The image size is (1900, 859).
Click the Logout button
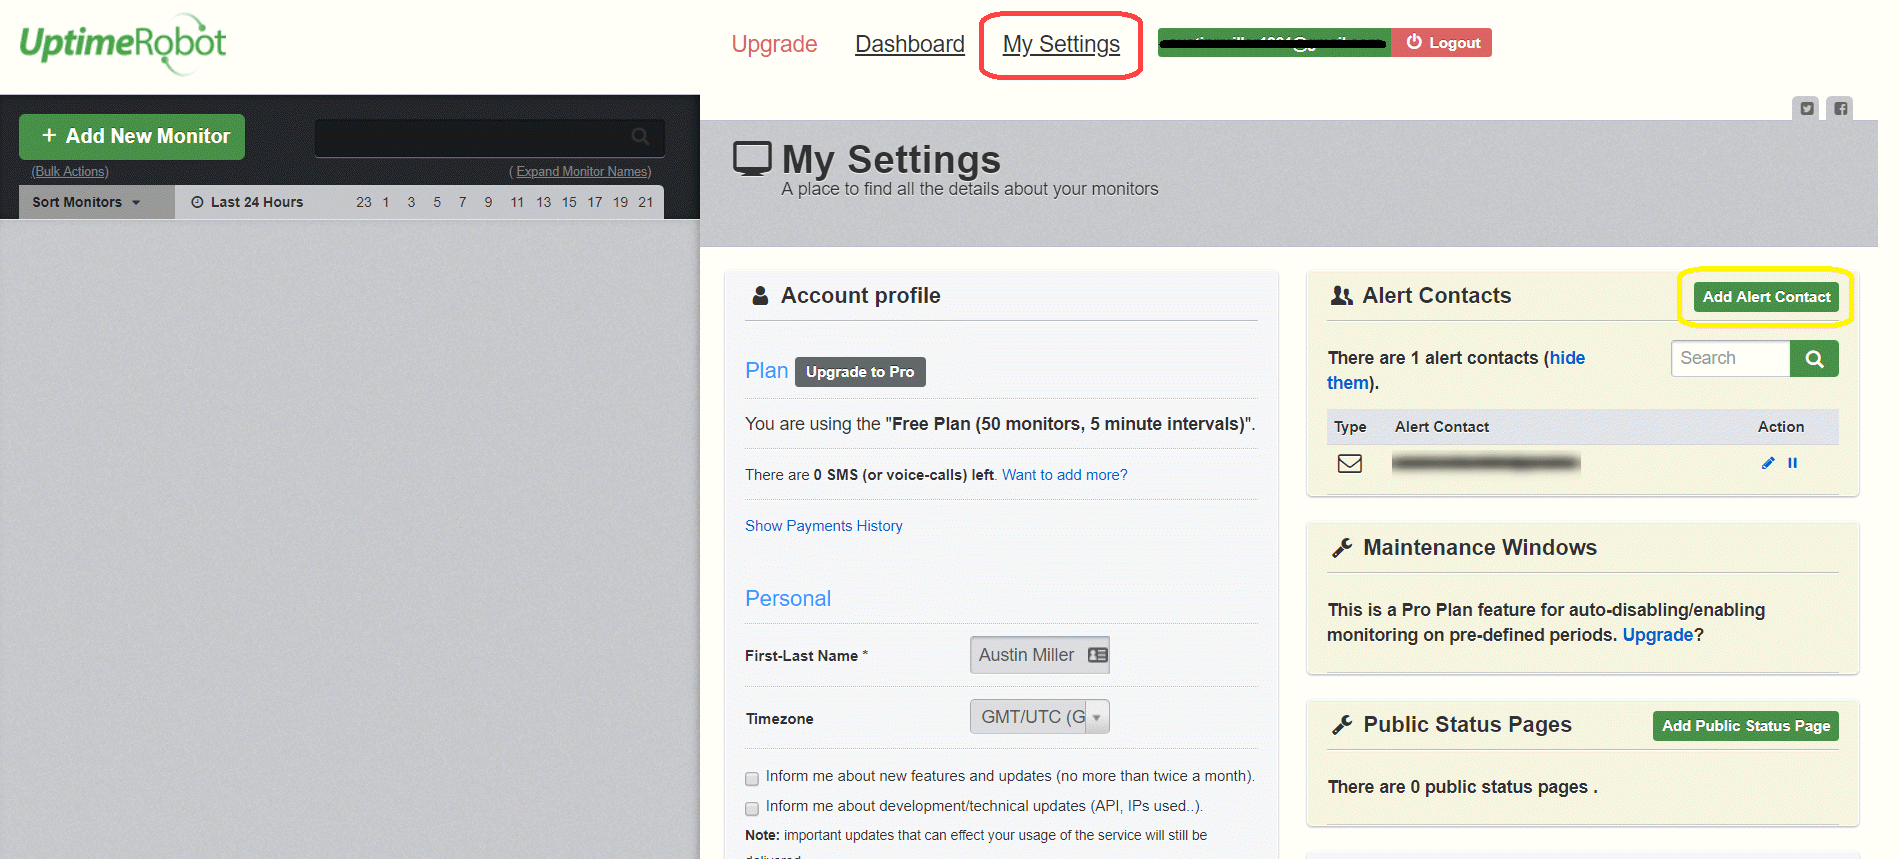point(1442,43)
